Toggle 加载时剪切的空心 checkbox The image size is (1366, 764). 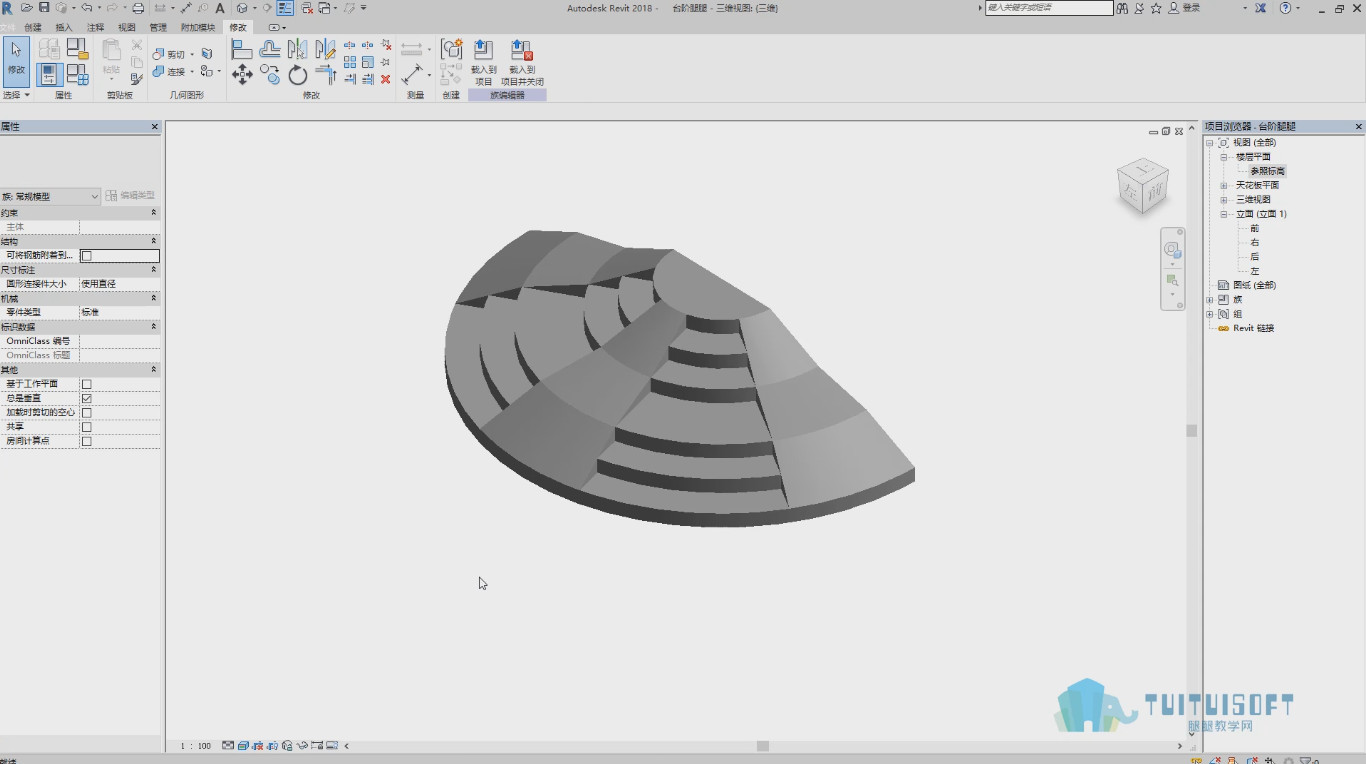click(x=86, y=412)
